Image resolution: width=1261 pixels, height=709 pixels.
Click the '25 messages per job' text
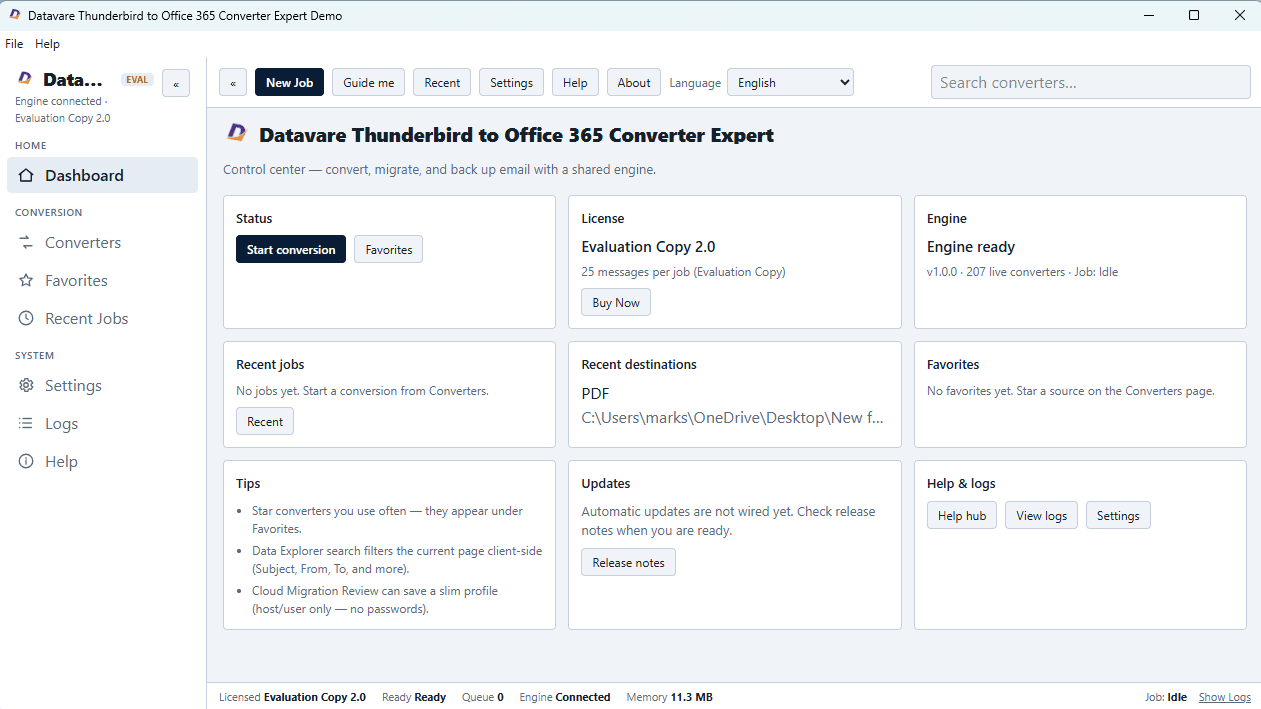683,272
